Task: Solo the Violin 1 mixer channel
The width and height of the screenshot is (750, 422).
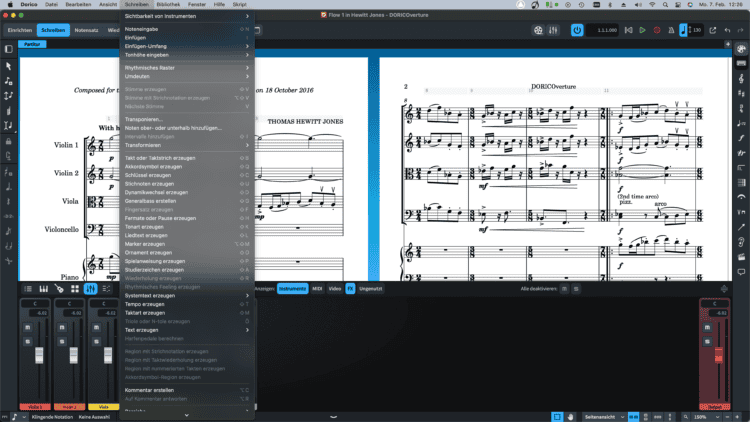Action: coord(28,342)
